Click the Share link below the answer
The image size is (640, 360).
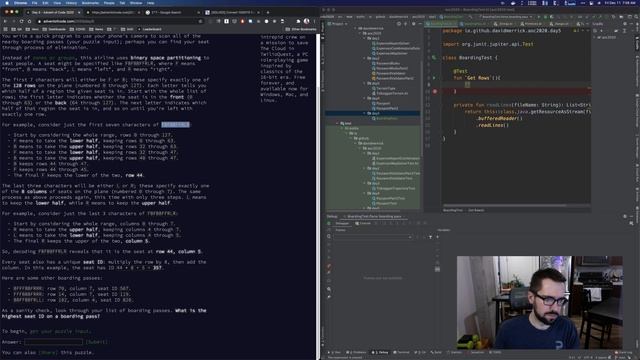click(48, 353)
